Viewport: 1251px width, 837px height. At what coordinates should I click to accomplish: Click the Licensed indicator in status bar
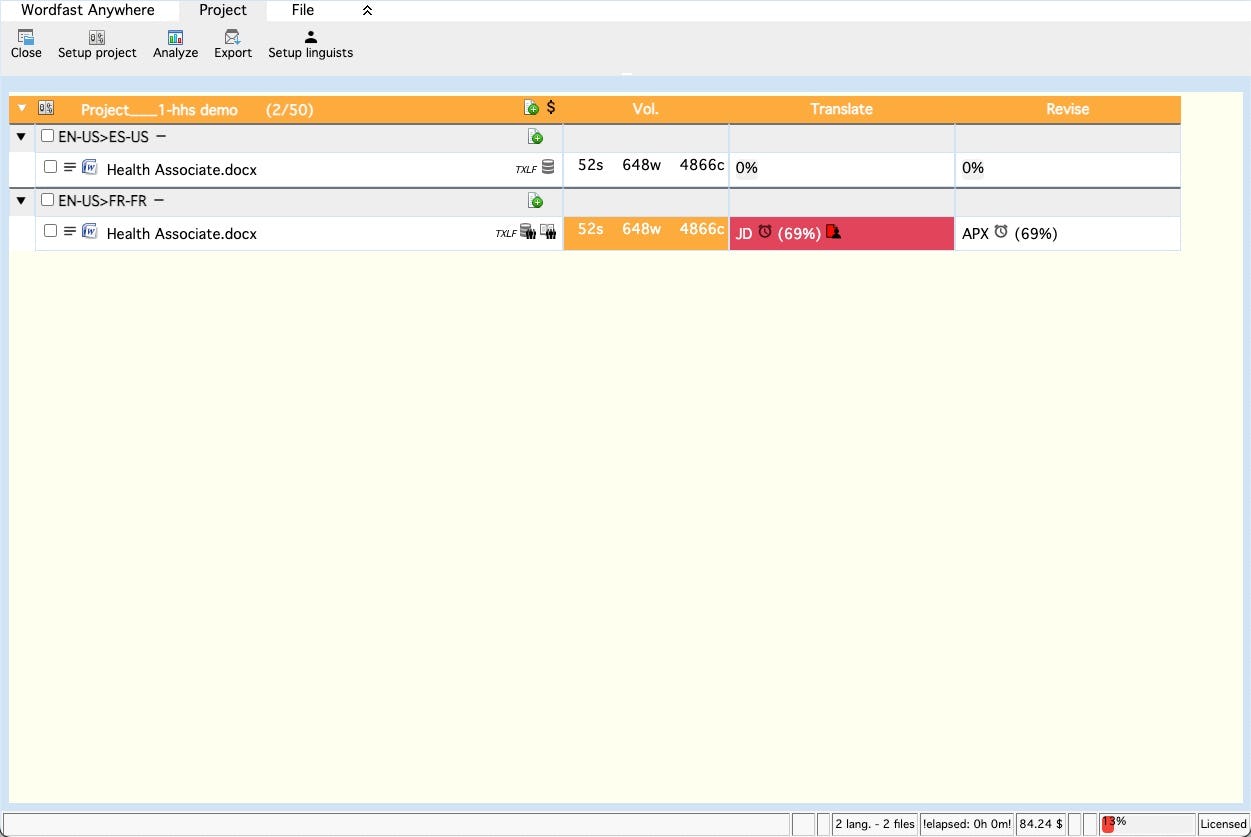coord(1222,823)
